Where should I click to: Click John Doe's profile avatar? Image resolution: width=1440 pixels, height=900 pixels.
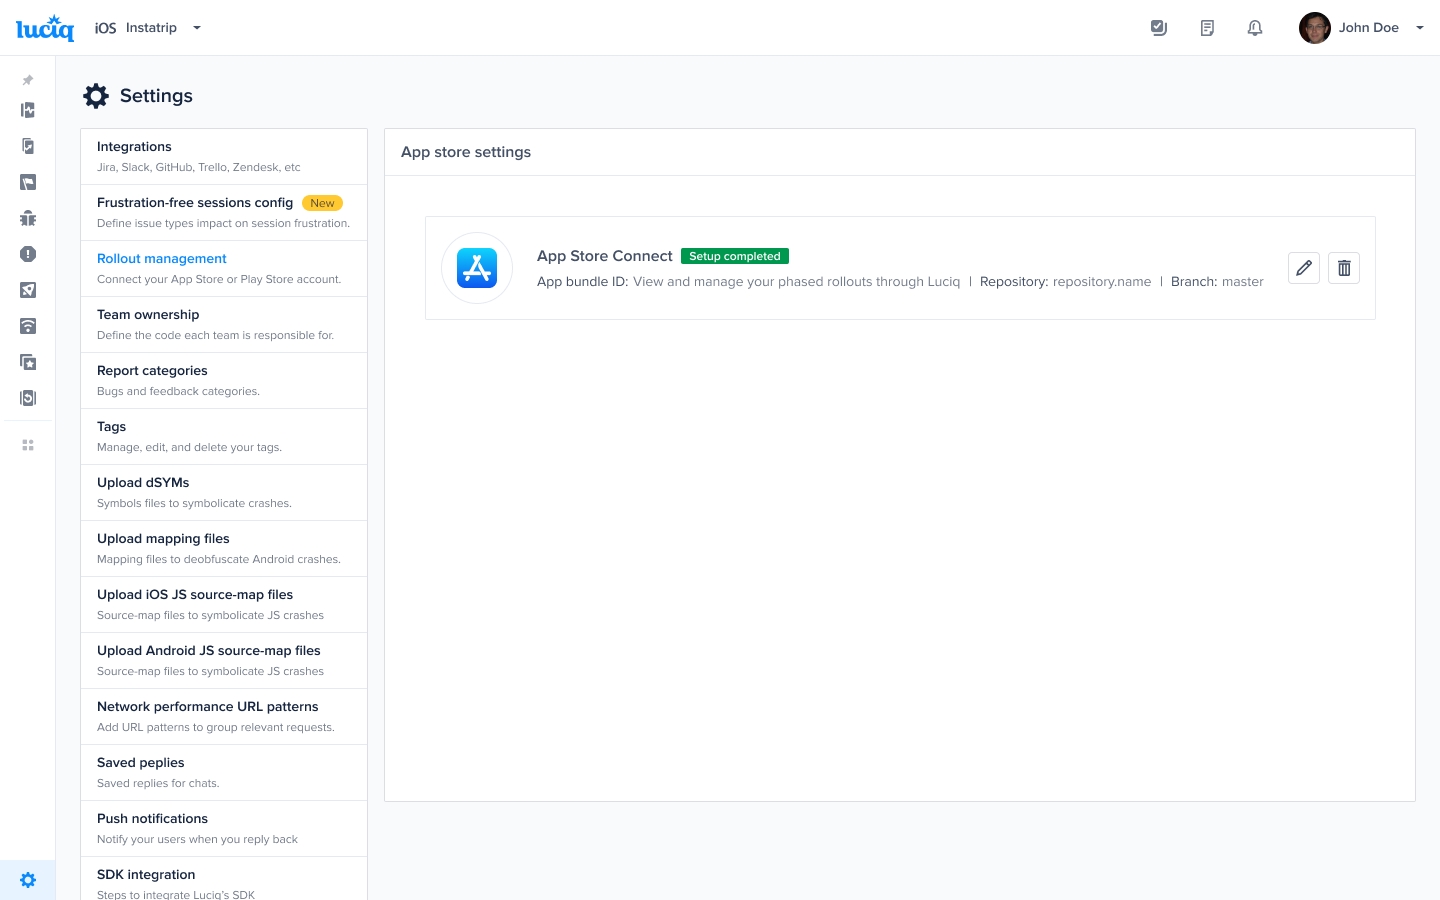[x=1314, y=28]
